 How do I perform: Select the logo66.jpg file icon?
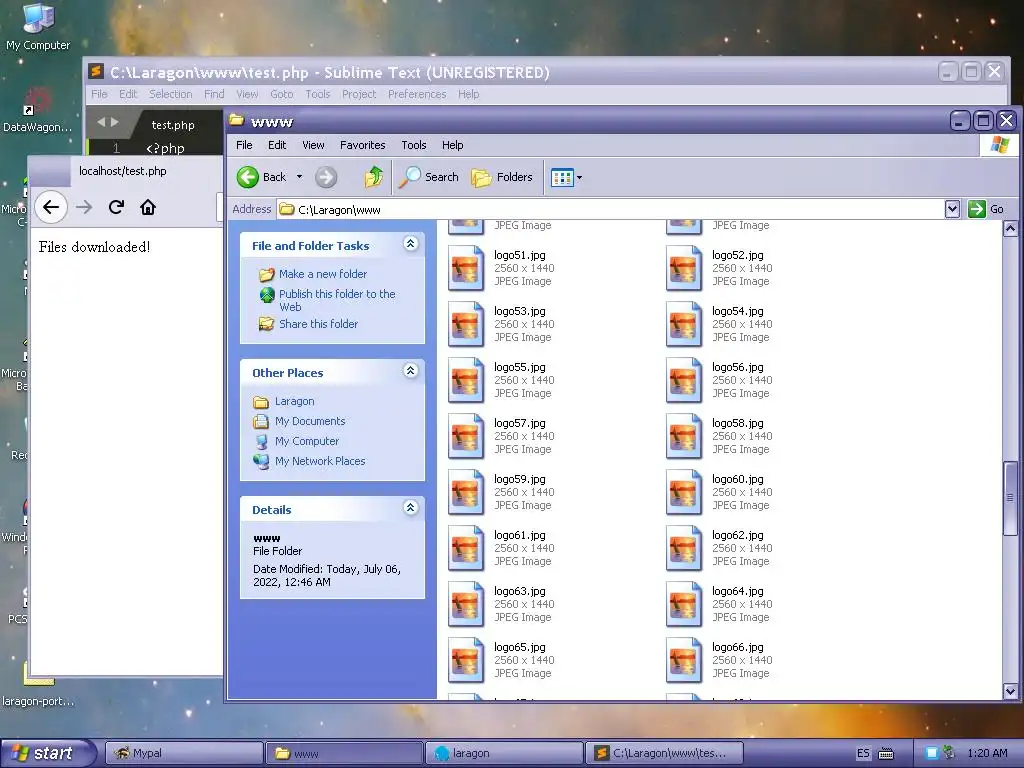tap(684, 660)
